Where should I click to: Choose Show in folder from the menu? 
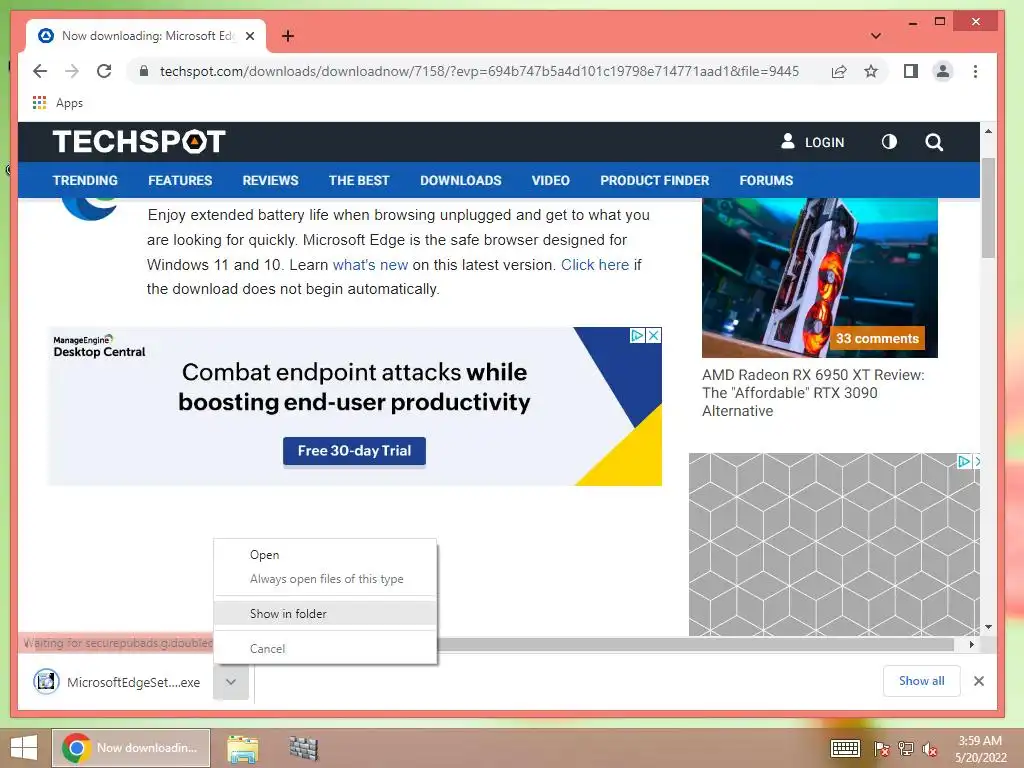(325, 613)
